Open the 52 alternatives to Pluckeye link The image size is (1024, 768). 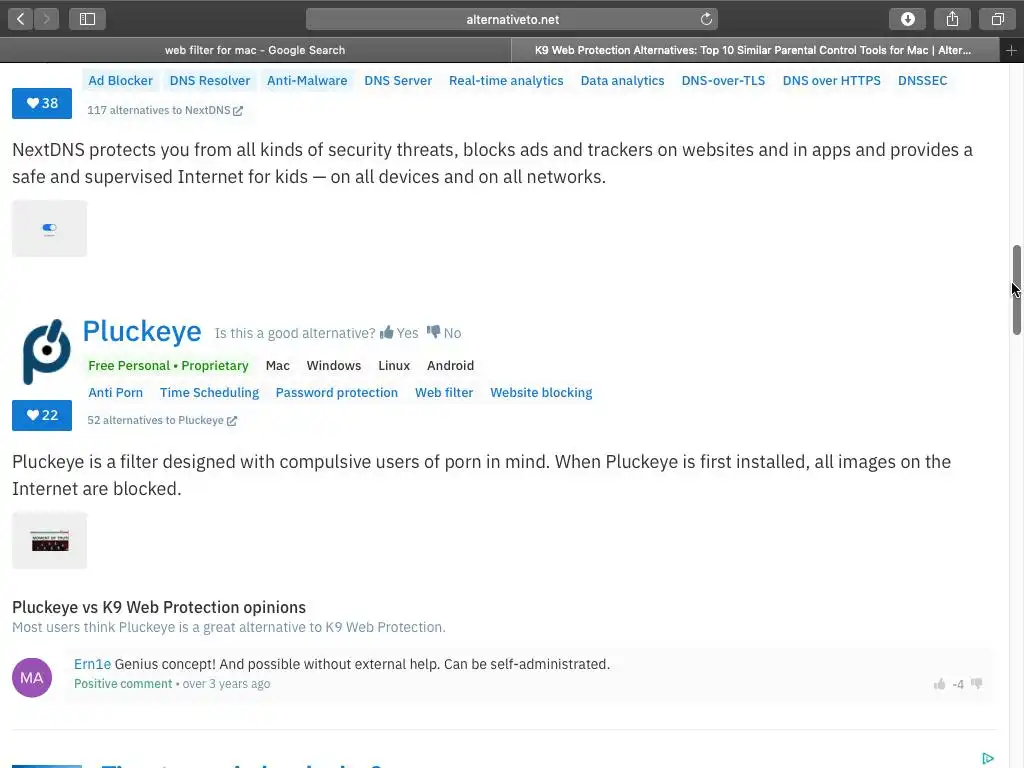pos(161,420)
